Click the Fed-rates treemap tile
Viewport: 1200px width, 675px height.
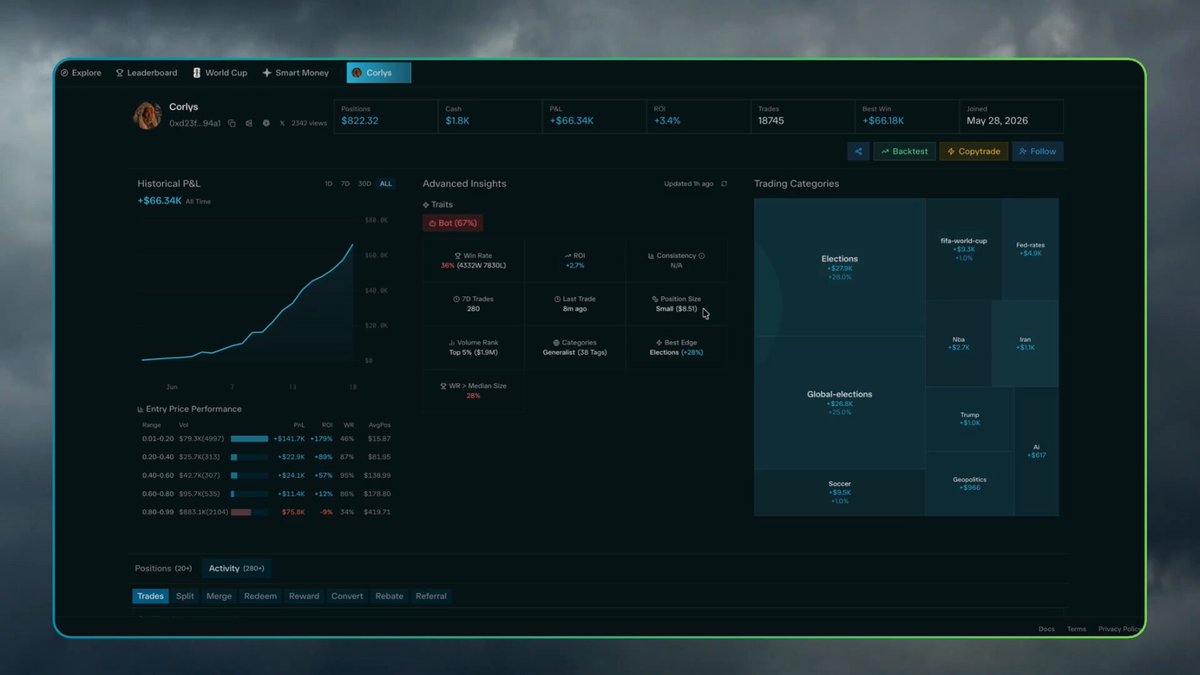tap(1030, 249)
